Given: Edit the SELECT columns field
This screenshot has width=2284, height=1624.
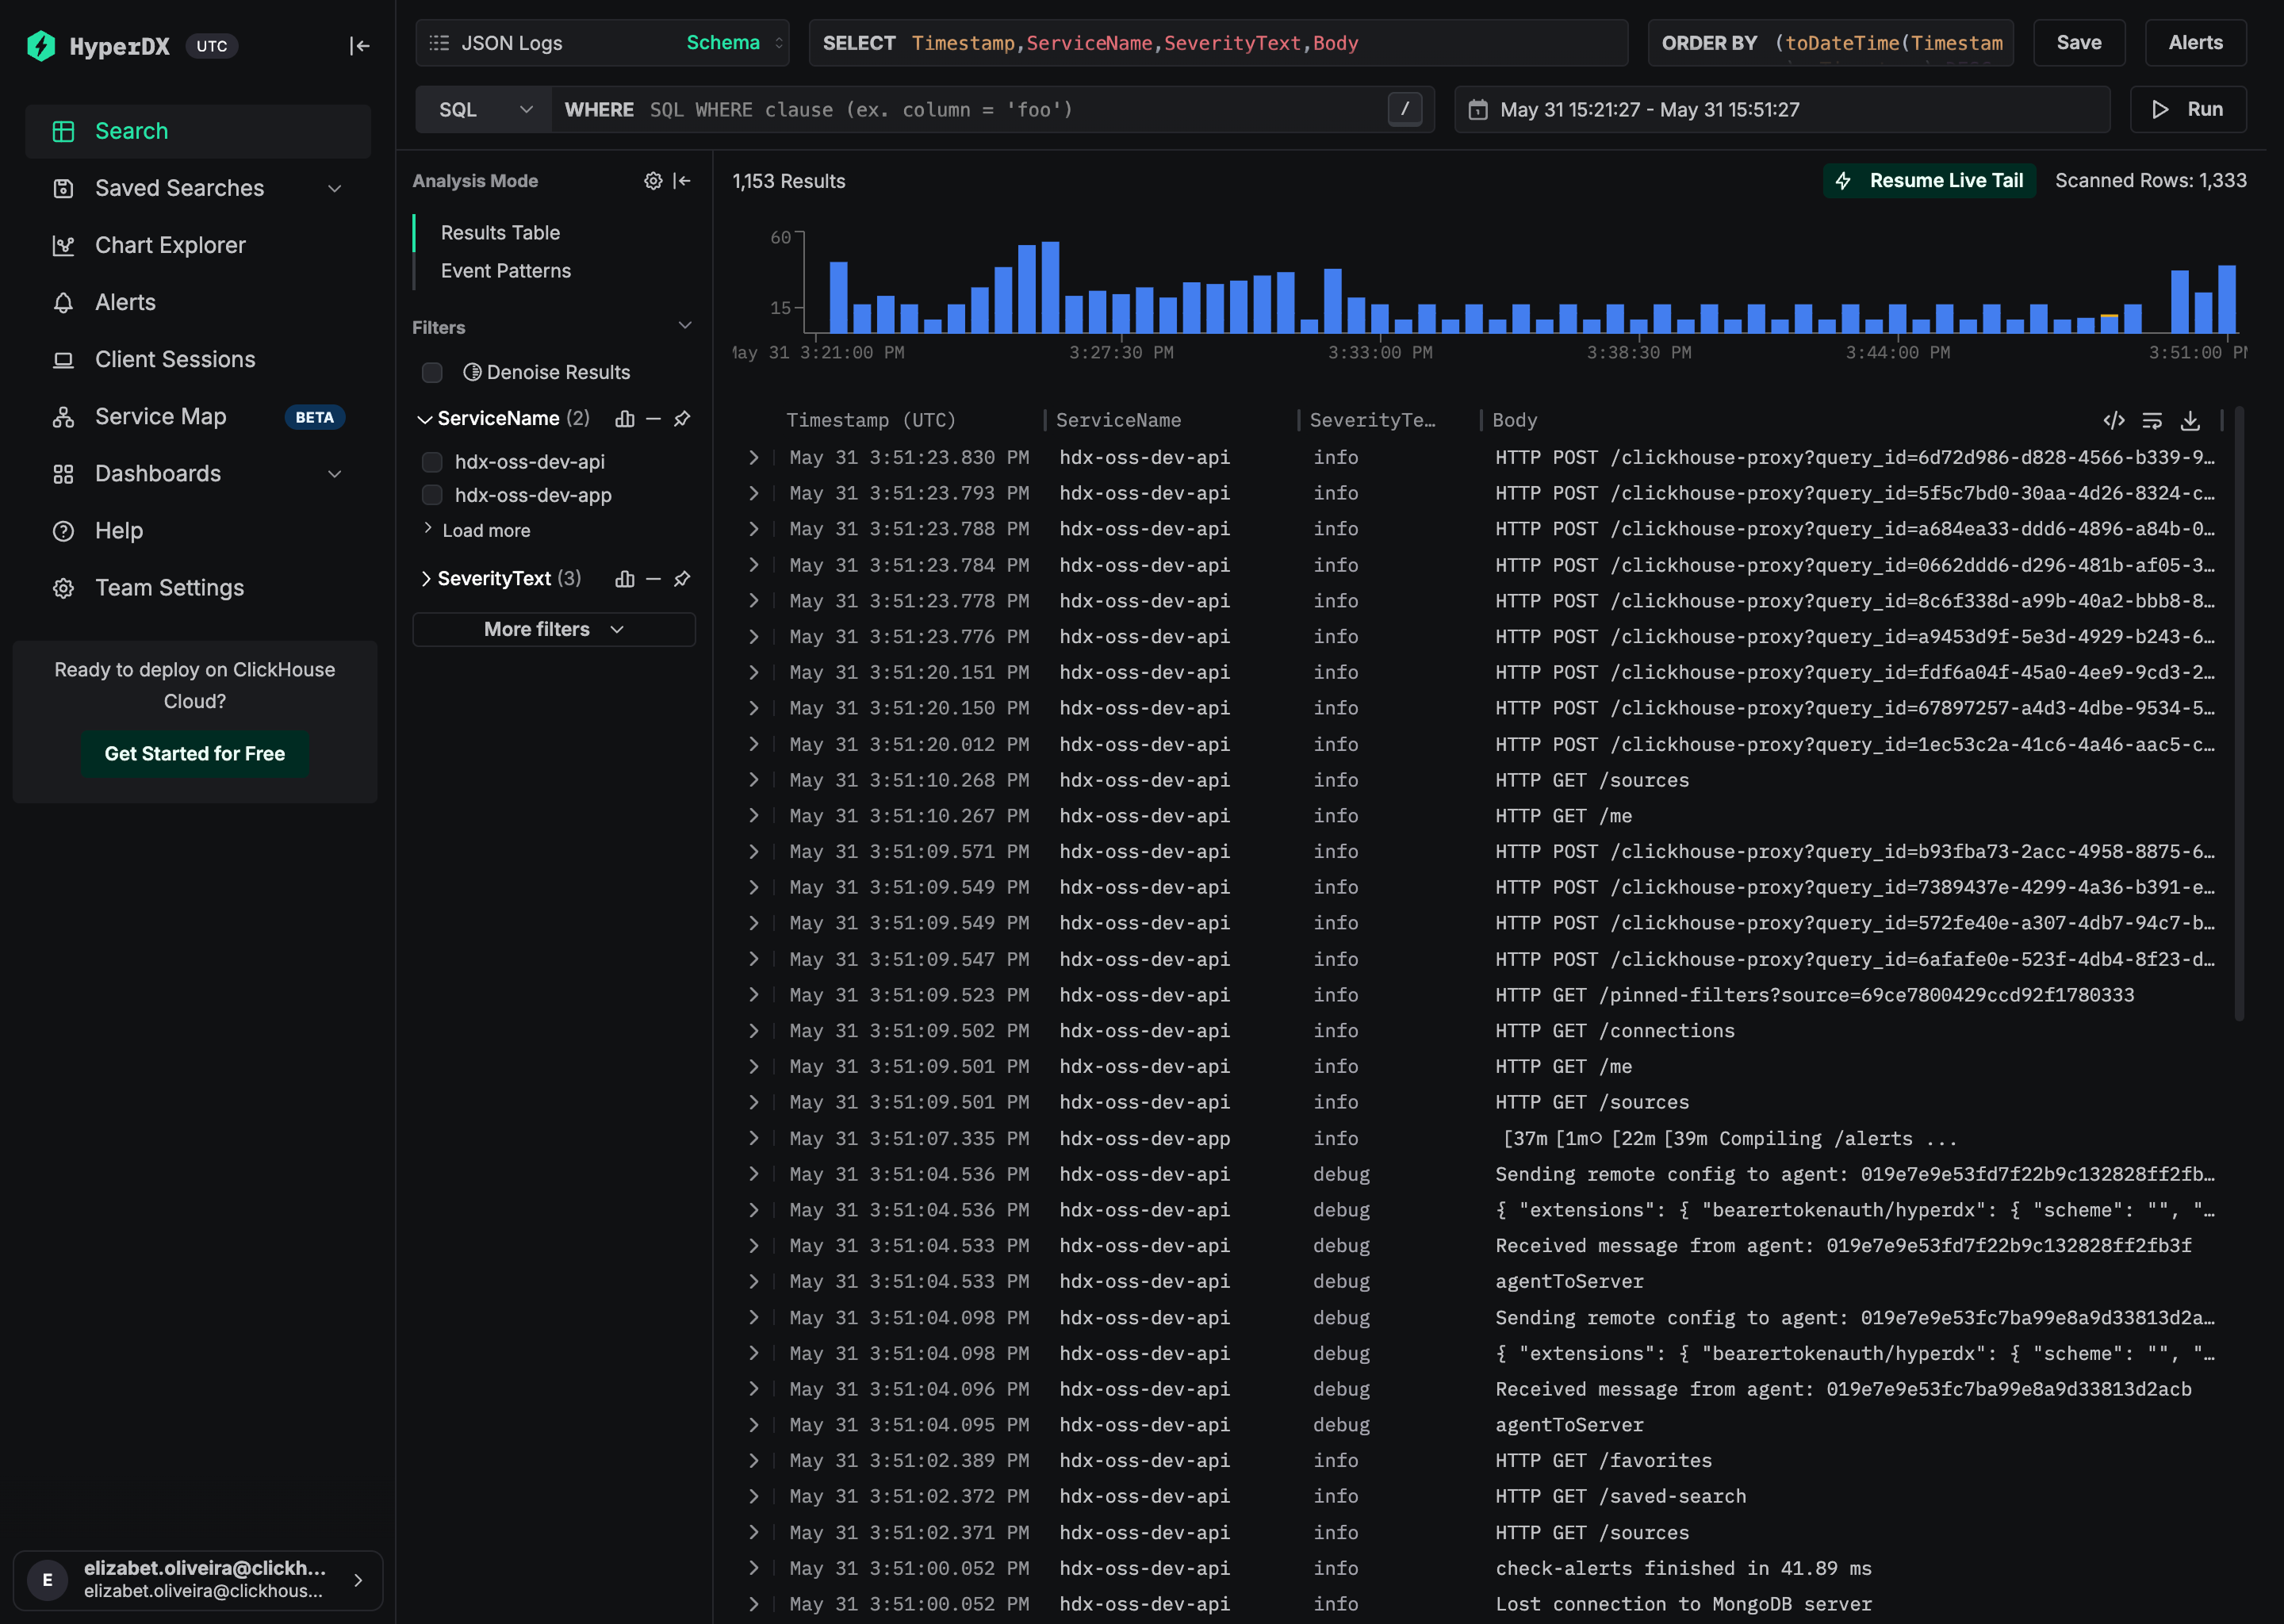Looking at the screenshot, I should click(x=1218, y=43).
